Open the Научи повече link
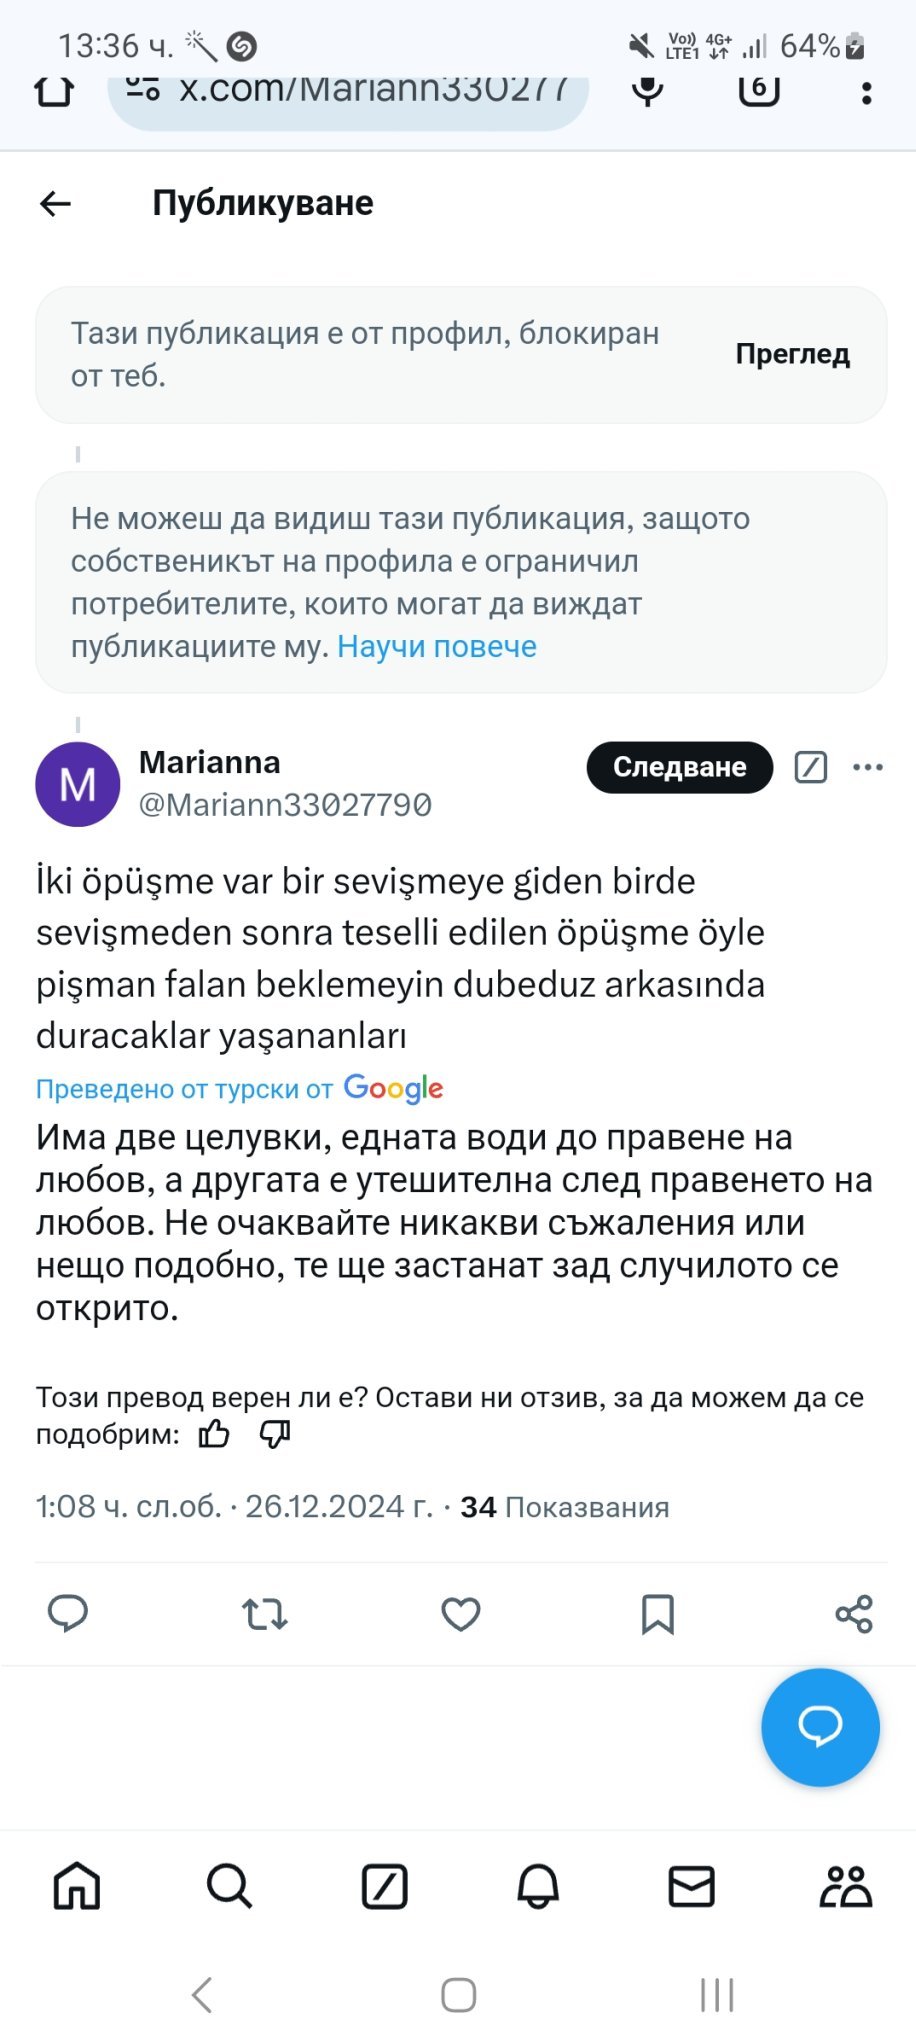This screenshot has width=916, height=2044. [437, 647]
